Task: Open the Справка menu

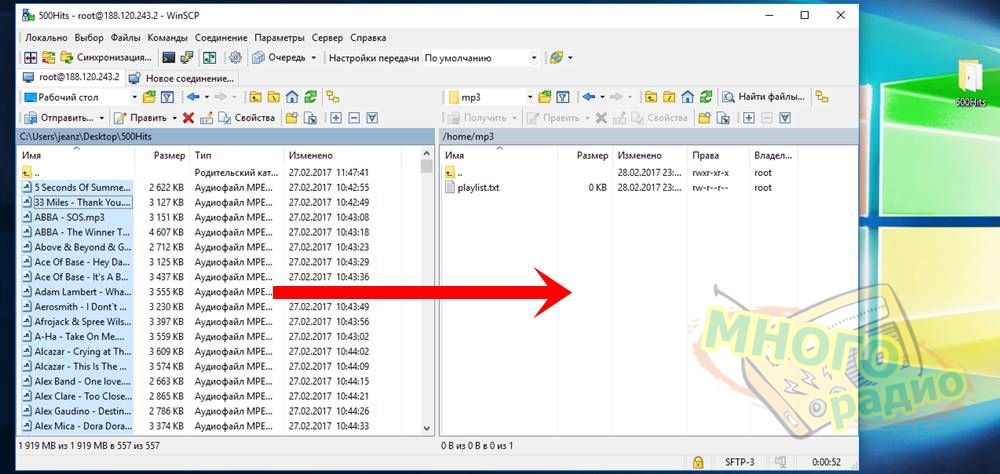Action: [x=368, y=38]
